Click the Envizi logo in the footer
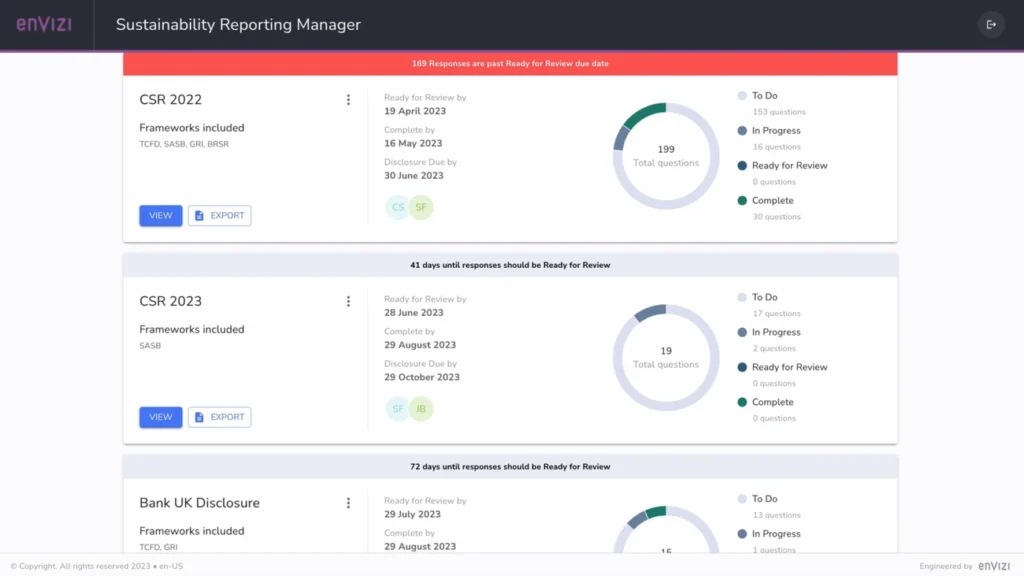The width and height of the screenshot is (1024, 576). click(x=994, y=566)
